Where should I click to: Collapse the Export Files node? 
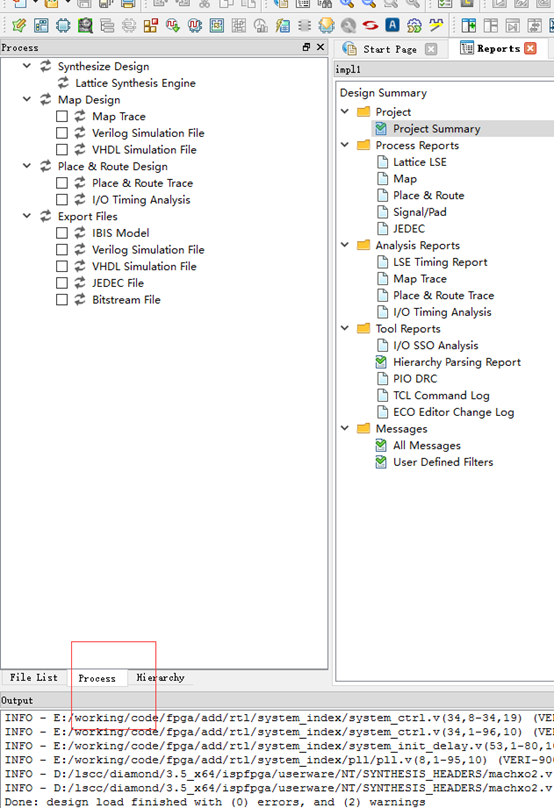tap(27, 216)
